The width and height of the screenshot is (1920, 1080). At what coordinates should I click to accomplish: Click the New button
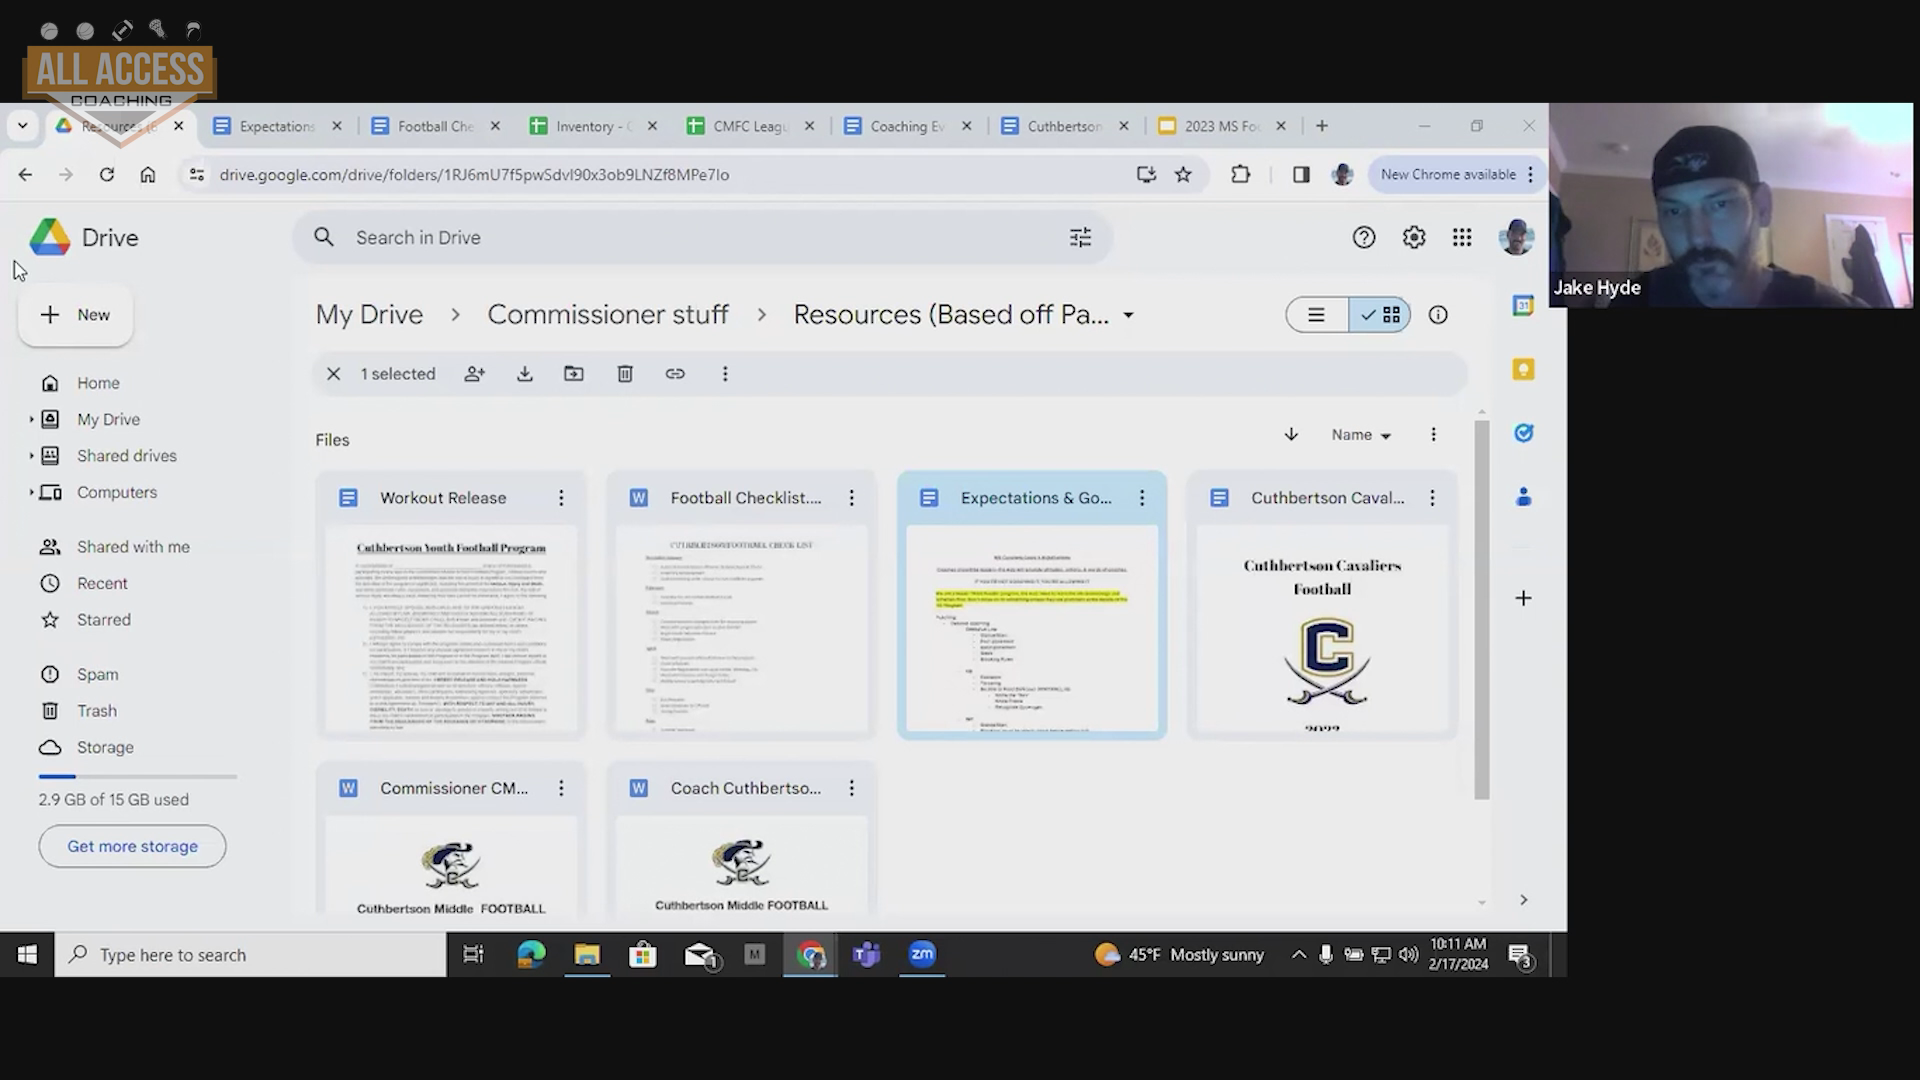pyautogui.click(x=75, y=315)
